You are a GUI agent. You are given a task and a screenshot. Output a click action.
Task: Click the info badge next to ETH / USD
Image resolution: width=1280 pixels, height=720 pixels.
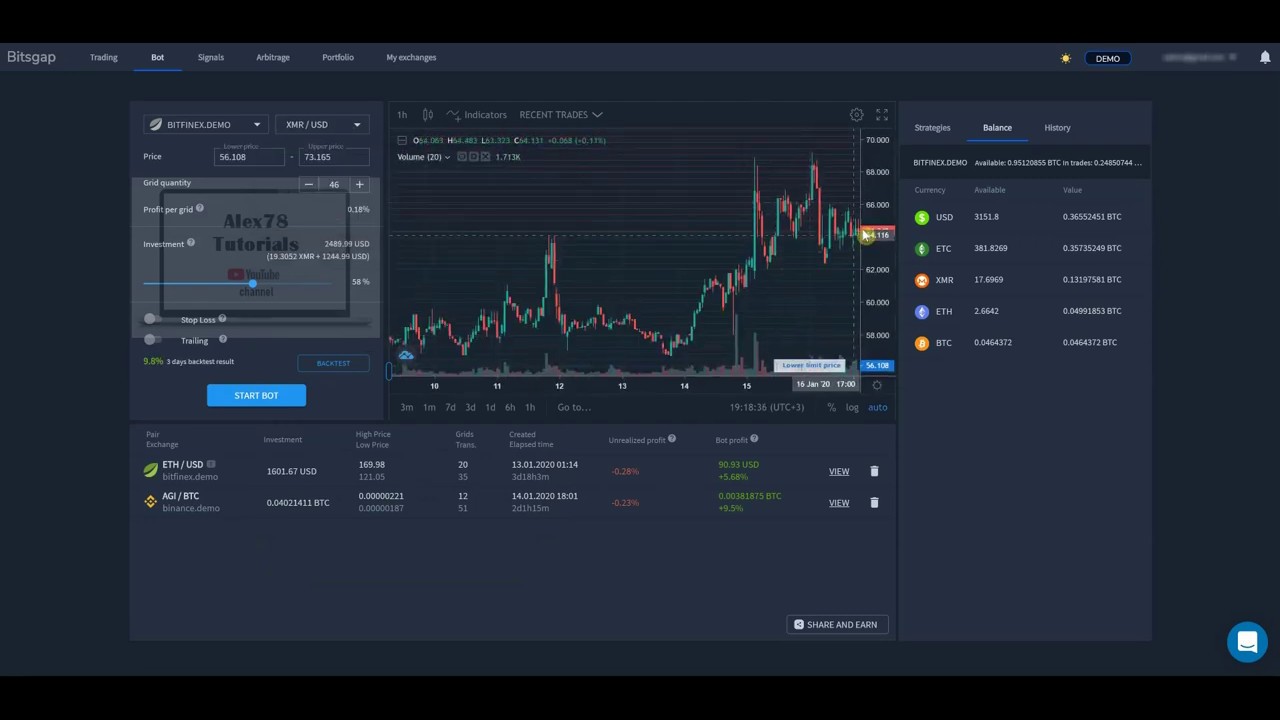[x=211, y=464]
